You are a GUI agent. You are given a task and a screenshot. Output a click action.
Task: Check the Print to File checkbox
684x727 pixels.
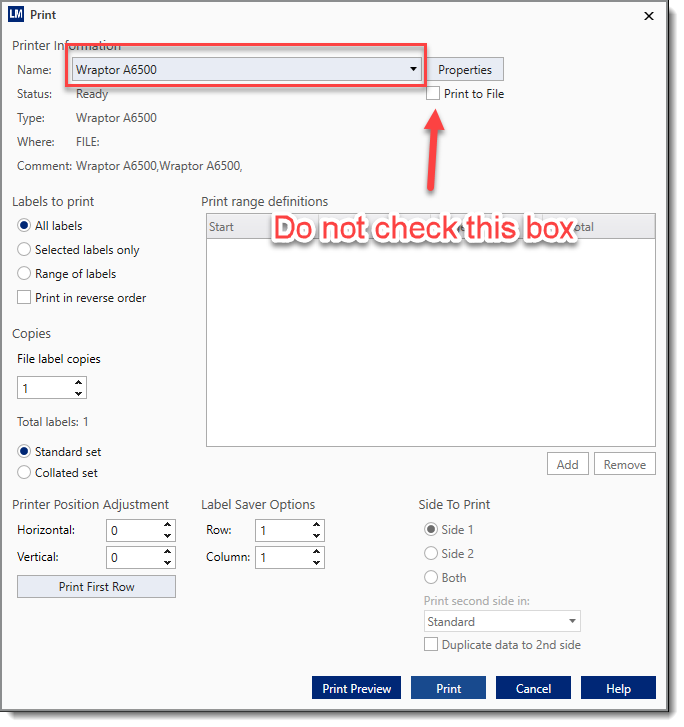(x=433, y=94)
